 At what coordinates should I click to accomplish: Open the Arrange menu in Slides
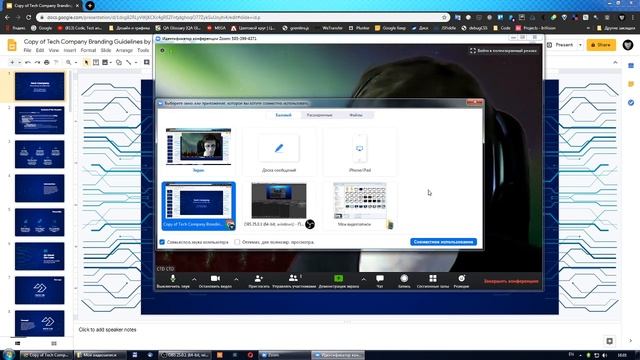tap(124, 50)
